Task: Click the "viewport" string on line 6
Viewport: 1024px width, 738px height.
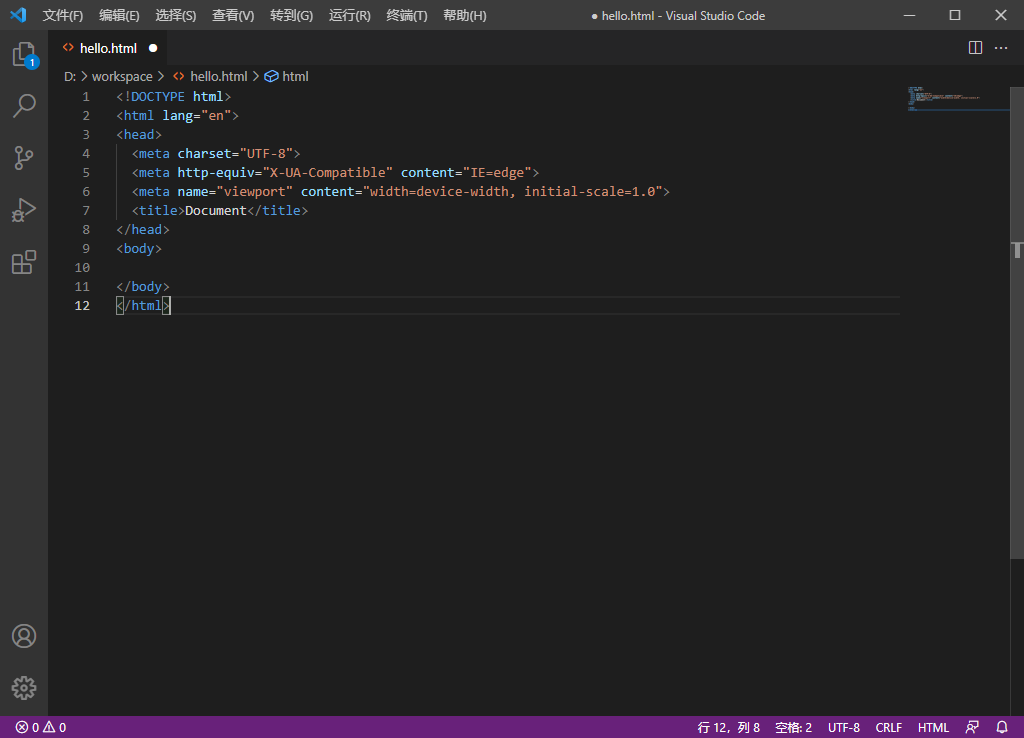Action: (255, 191)
